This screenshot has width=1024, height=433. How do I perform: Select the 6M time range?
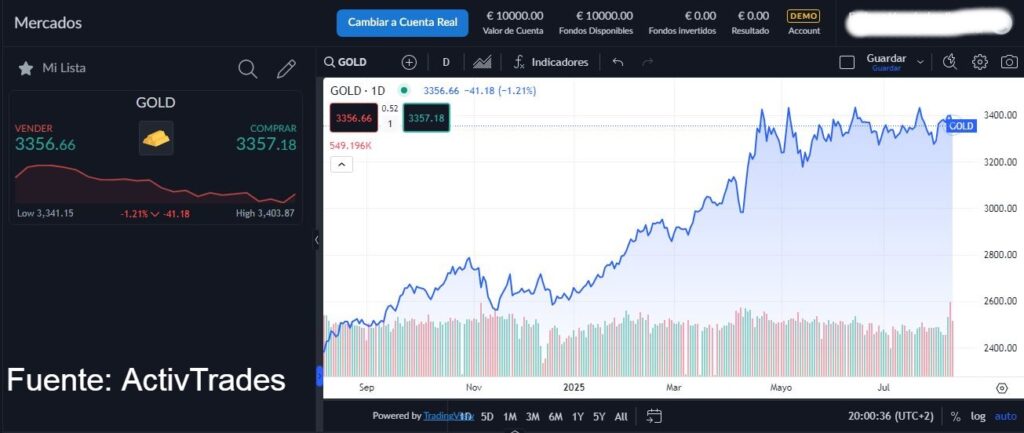point(556,416)
